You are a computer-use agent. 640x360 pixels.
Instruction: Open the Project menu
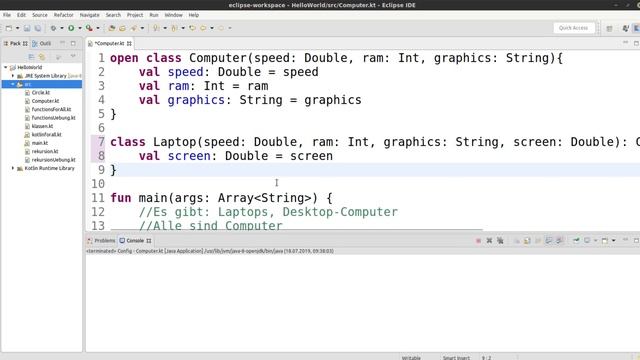point(135,15)
